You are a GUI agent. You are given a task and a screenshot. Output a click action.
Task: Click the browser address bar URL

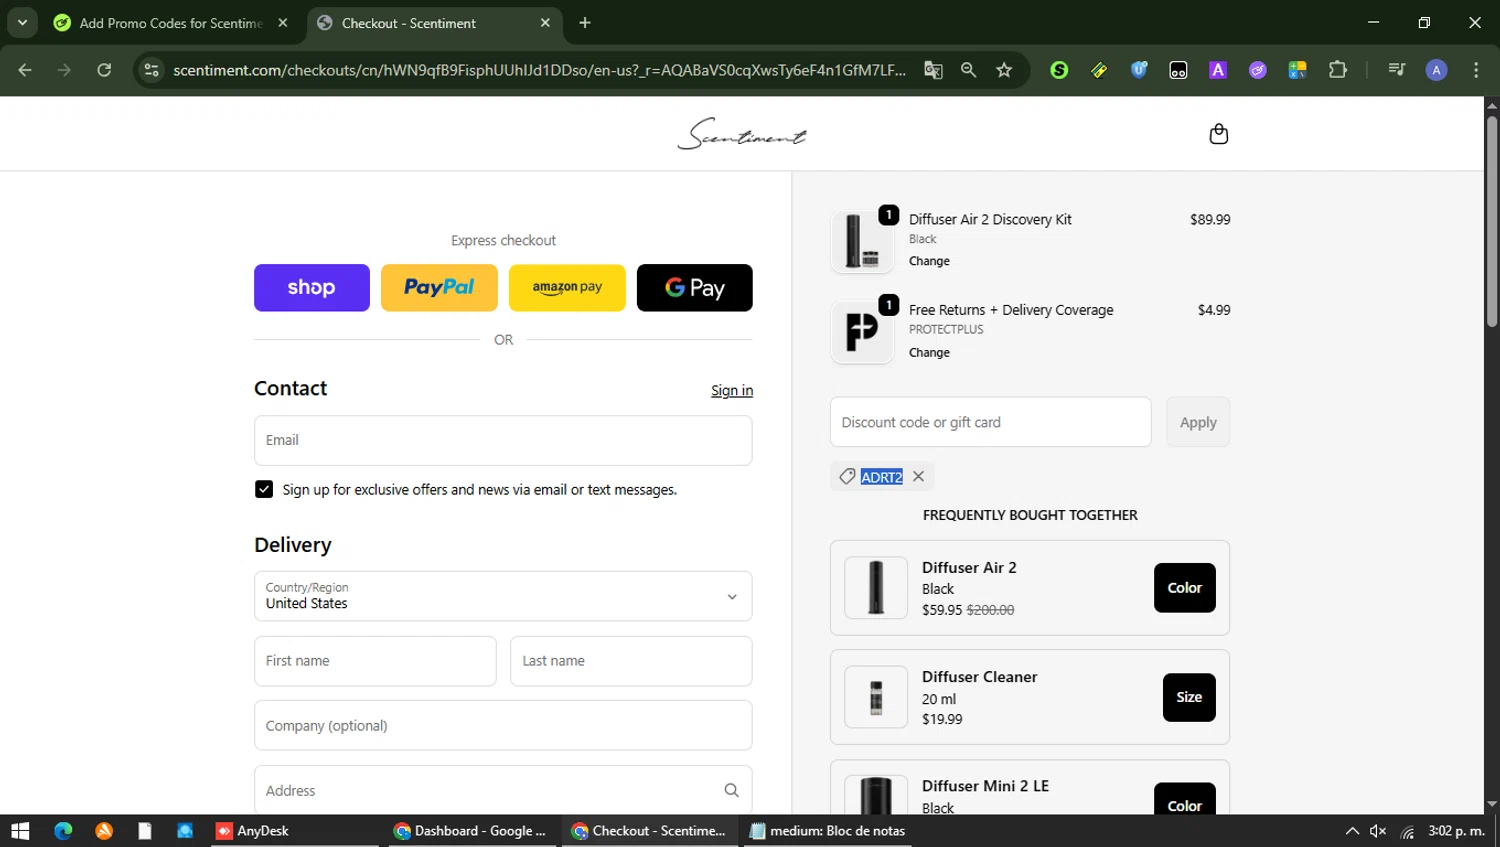tap(539, 70)
